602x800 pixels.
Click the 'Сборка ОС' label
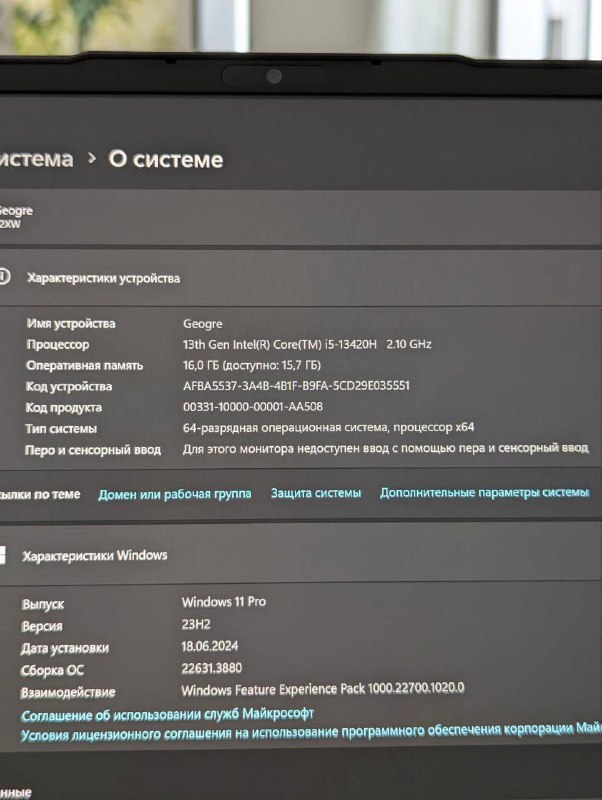(x=52, y=670)
